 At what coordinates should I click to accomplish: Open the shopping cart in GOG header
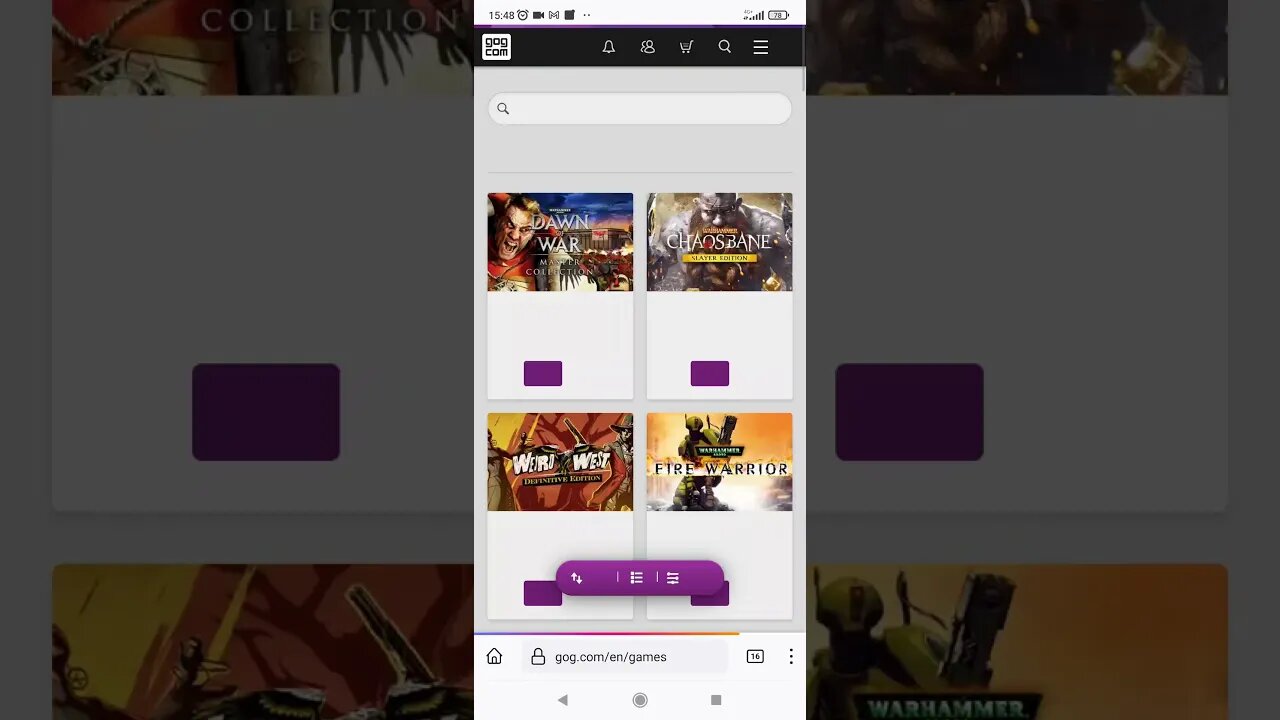click(x=686, y=47)
